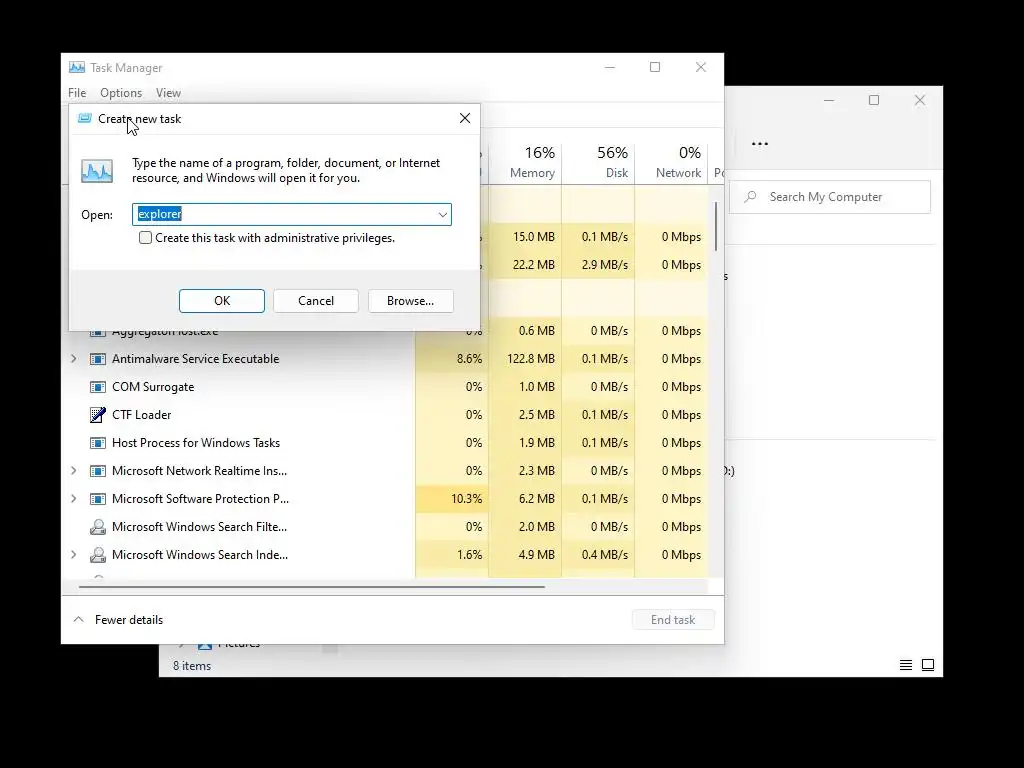Viewport: 1024px width, 768px height.
Task: Close the Create new task dialog
Action: tap(465, 118)
